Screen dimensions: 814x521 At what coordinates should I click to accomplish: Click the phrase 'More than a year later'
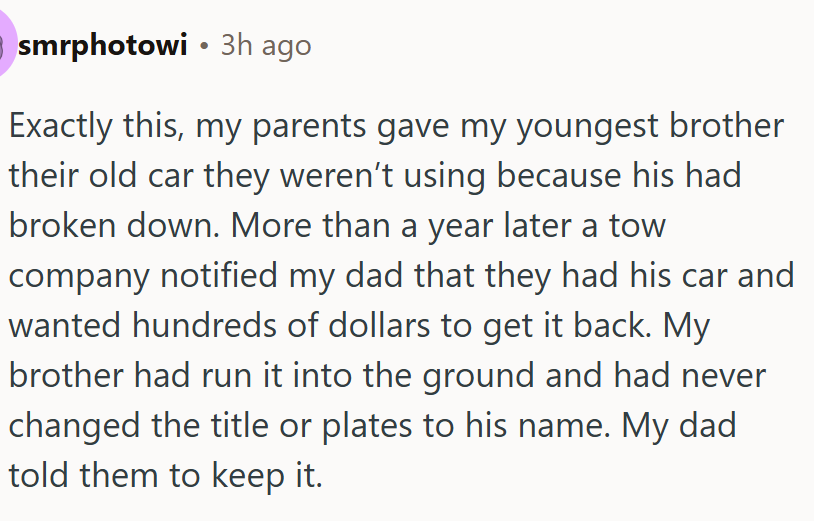click(x=413, y=226)
